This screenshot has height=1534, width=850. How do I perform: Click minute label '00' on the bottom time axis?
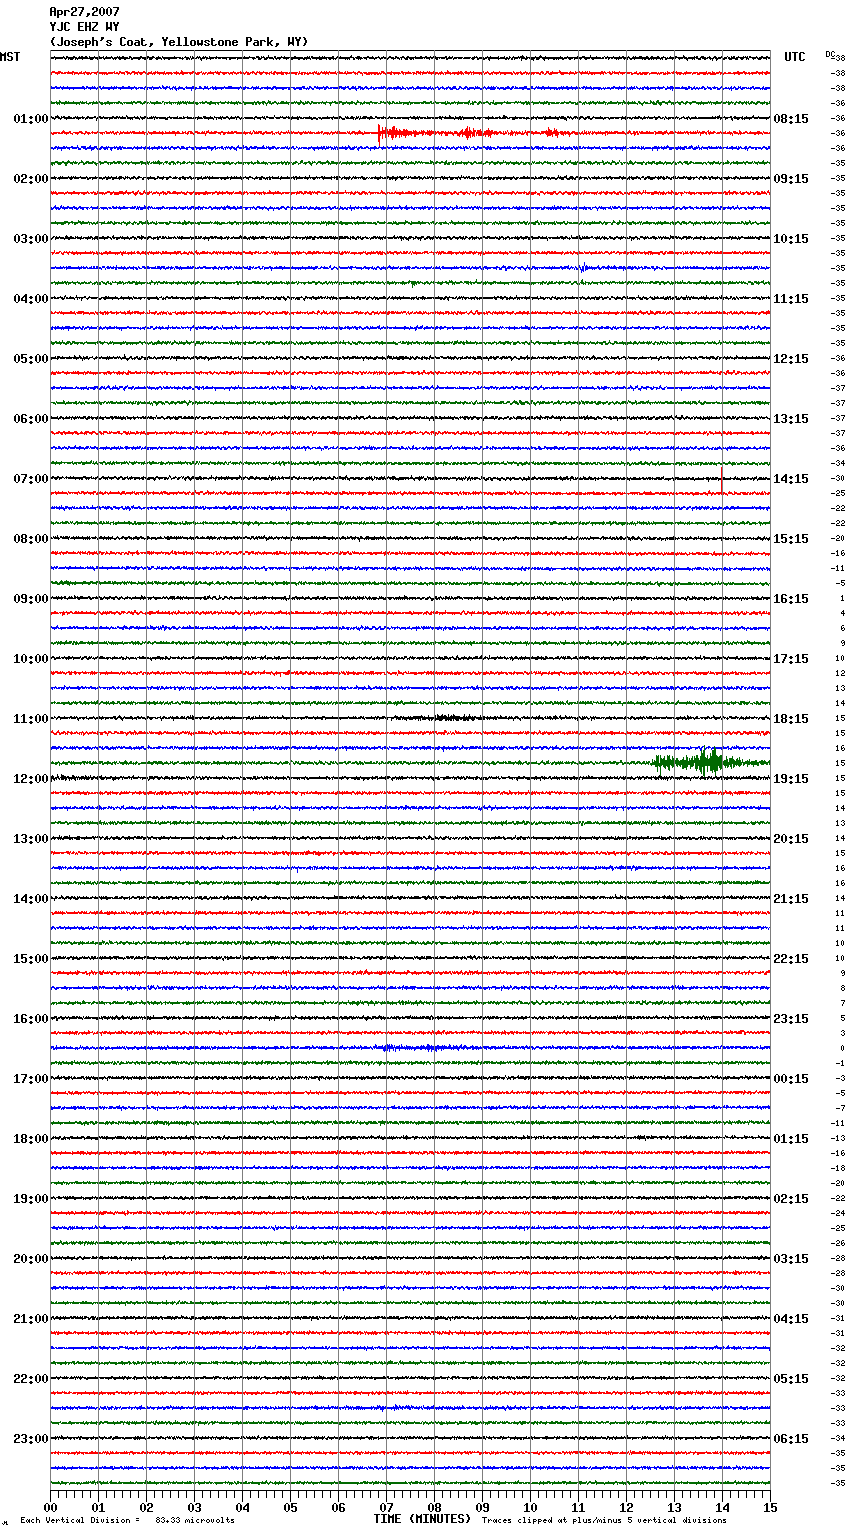pos(50,1507)
